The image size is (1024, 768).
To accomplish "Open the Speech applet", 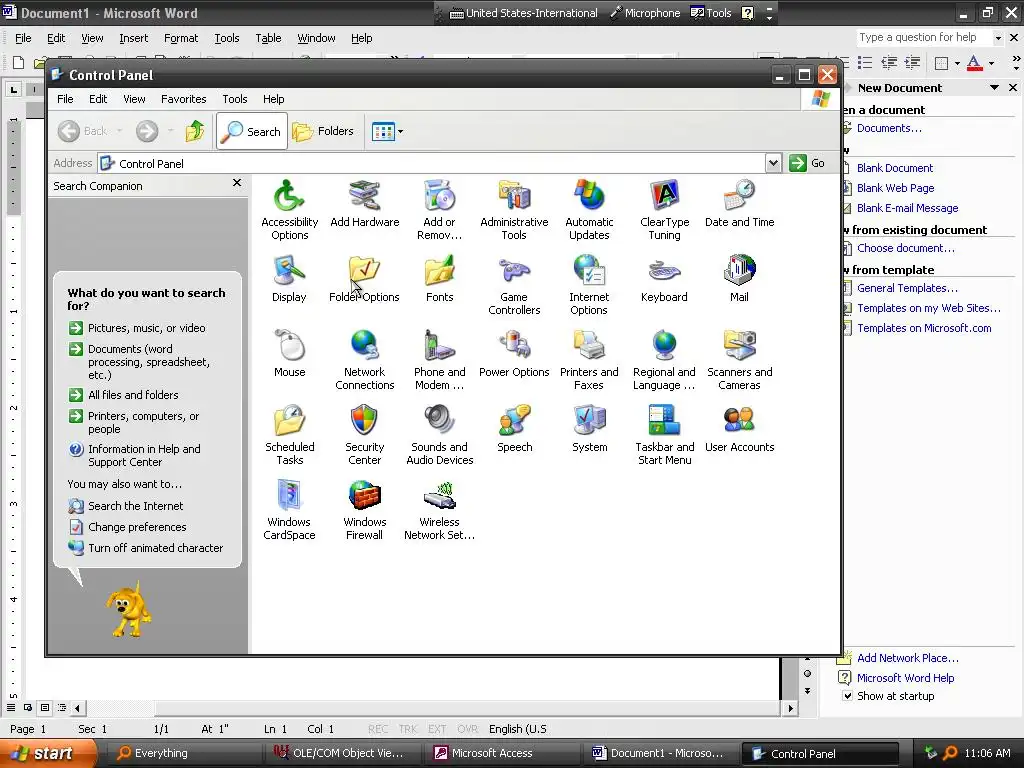I will 514,429.
